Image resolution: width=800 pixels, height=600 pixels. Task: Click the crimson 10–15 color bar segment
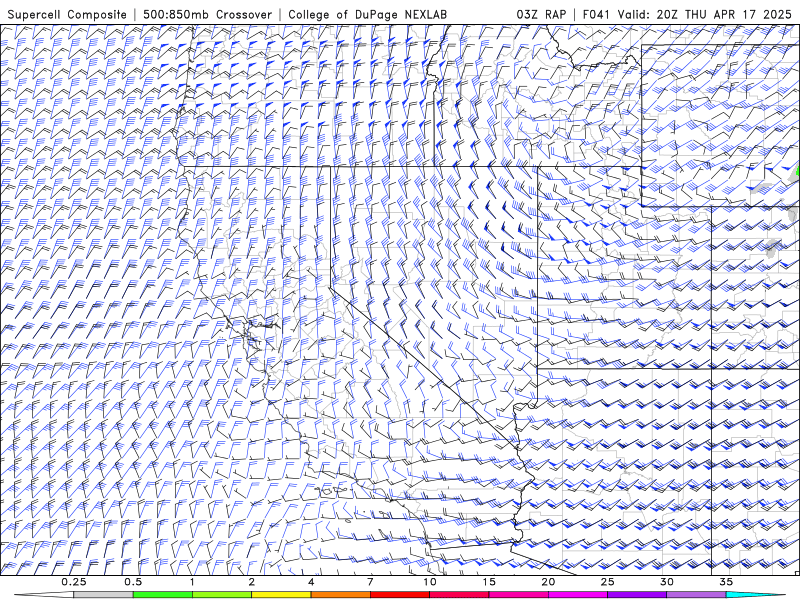pyautogui.click(x=459, y=595)
